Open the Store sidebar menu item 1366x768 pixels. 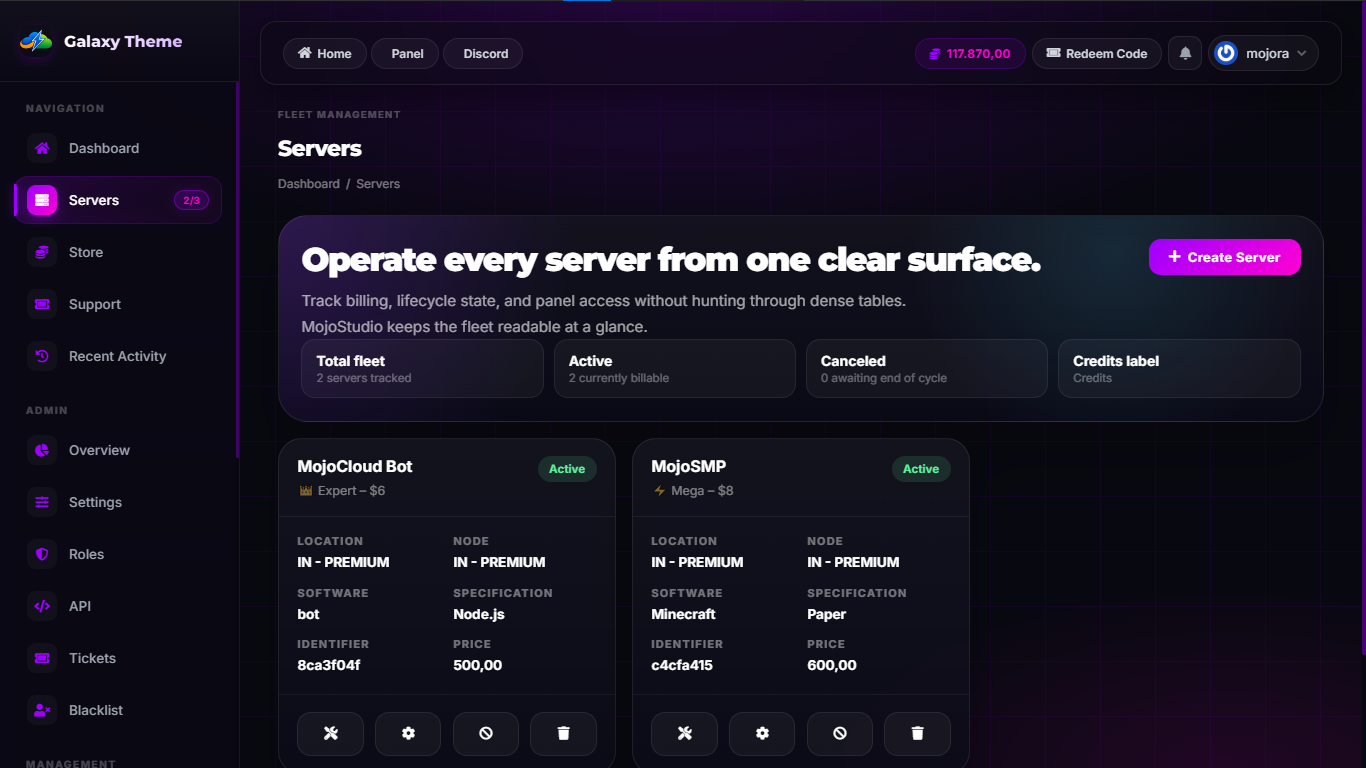pos(86,252)
